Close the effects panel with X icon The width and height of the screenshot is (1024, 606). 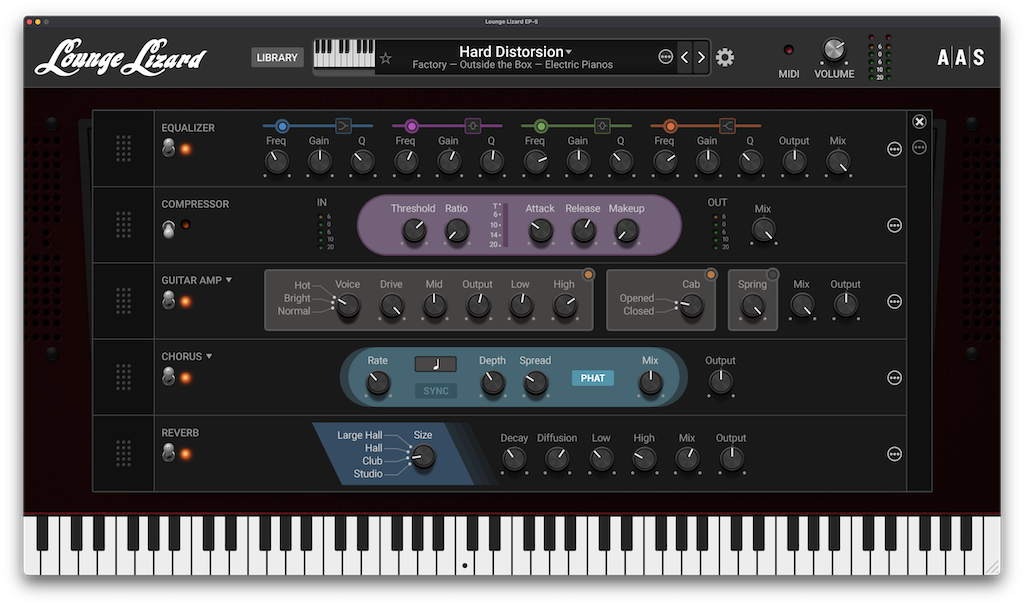click(919, 122)
